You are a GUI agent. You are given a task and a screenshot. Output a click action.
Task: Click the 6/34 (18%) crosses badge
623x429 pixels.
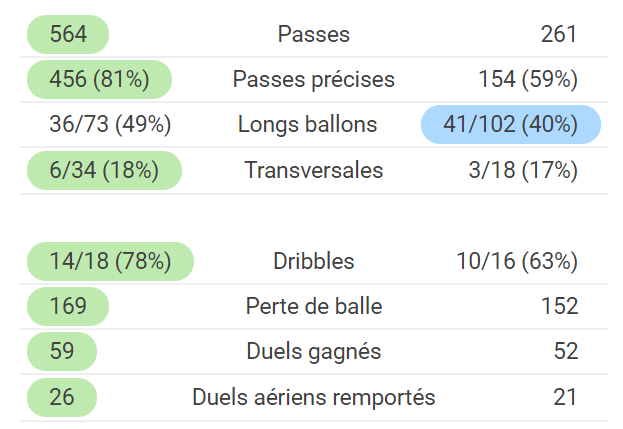pyautogui.click(x=104, y=170)
